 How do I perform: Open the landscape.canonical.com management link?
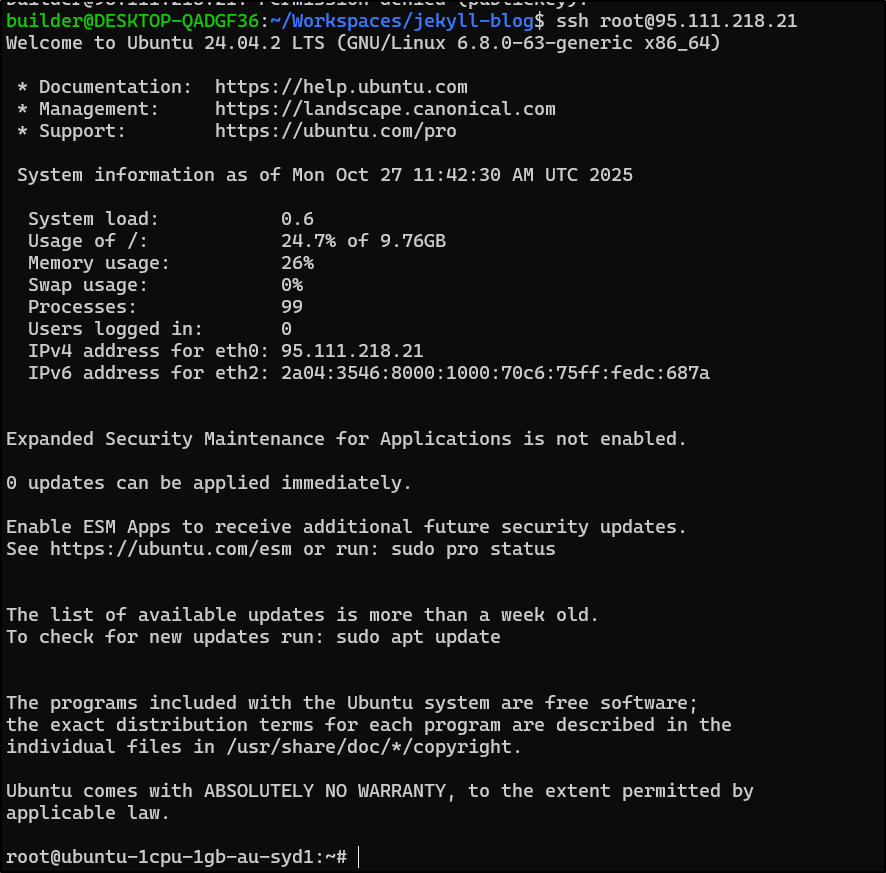coord(385,109)
